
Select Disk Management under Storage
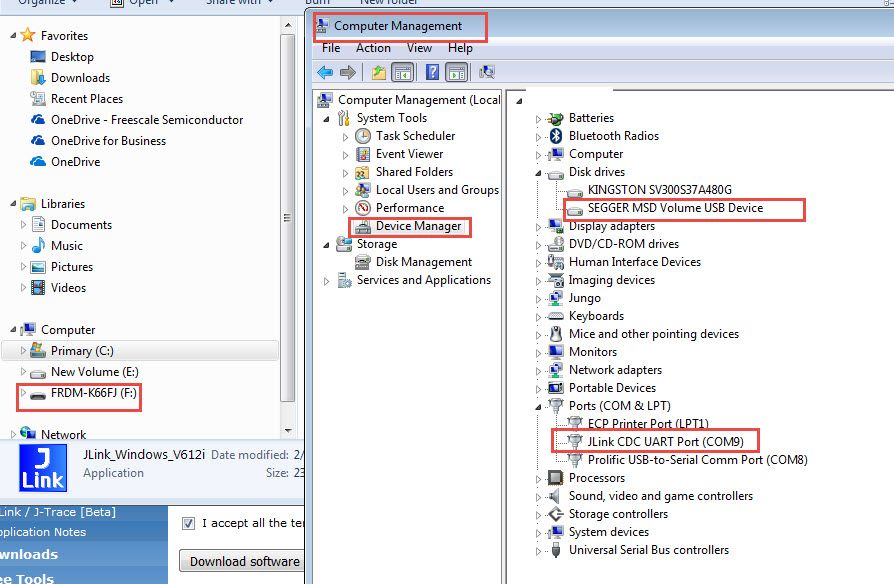(424, 262)
